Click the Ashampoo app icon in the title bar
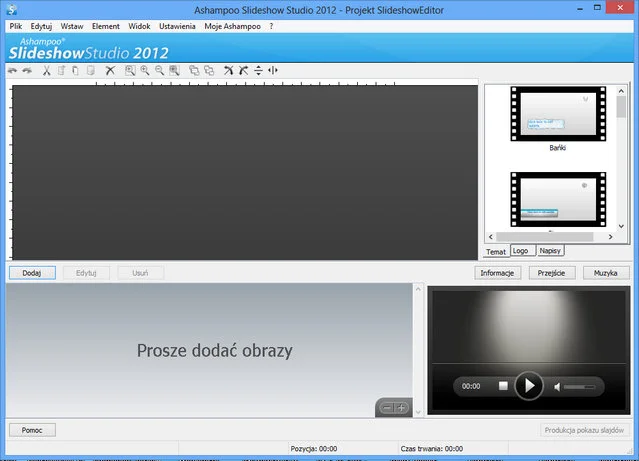The width and height of the screenshot is (639, 461). tap(12, 9)
